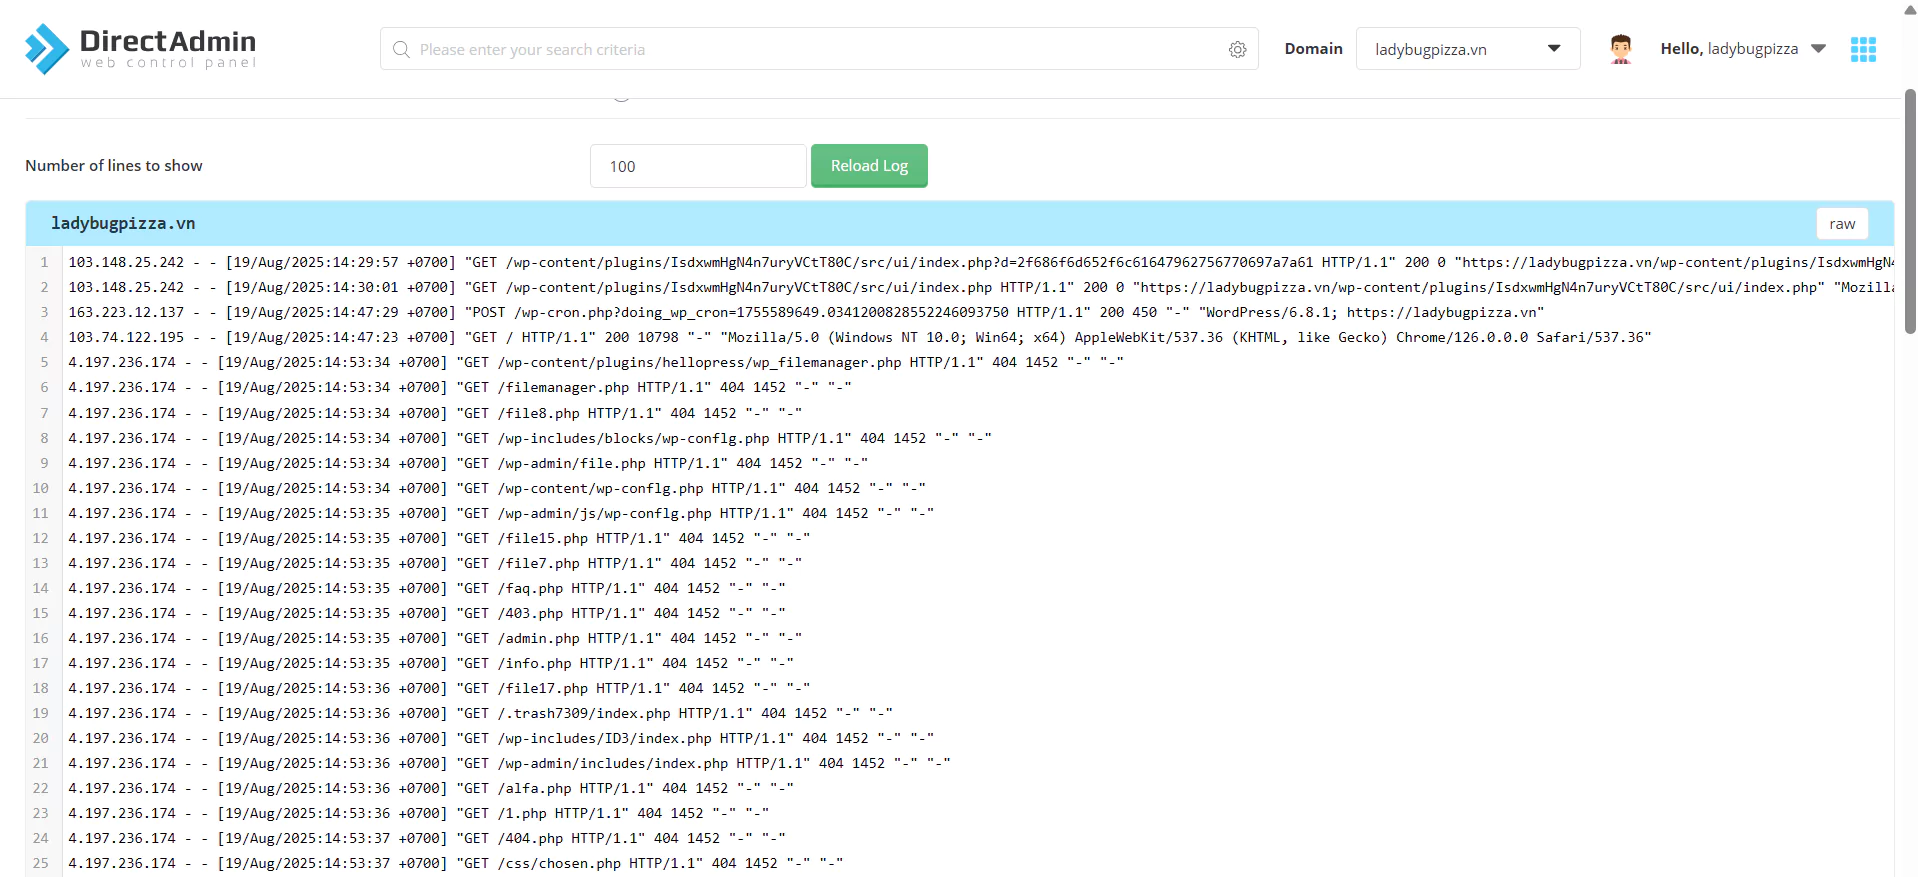This screenshot has width=1918, height=877.
Task: Switch log view to raw
Action: [x=1842, y=224]
